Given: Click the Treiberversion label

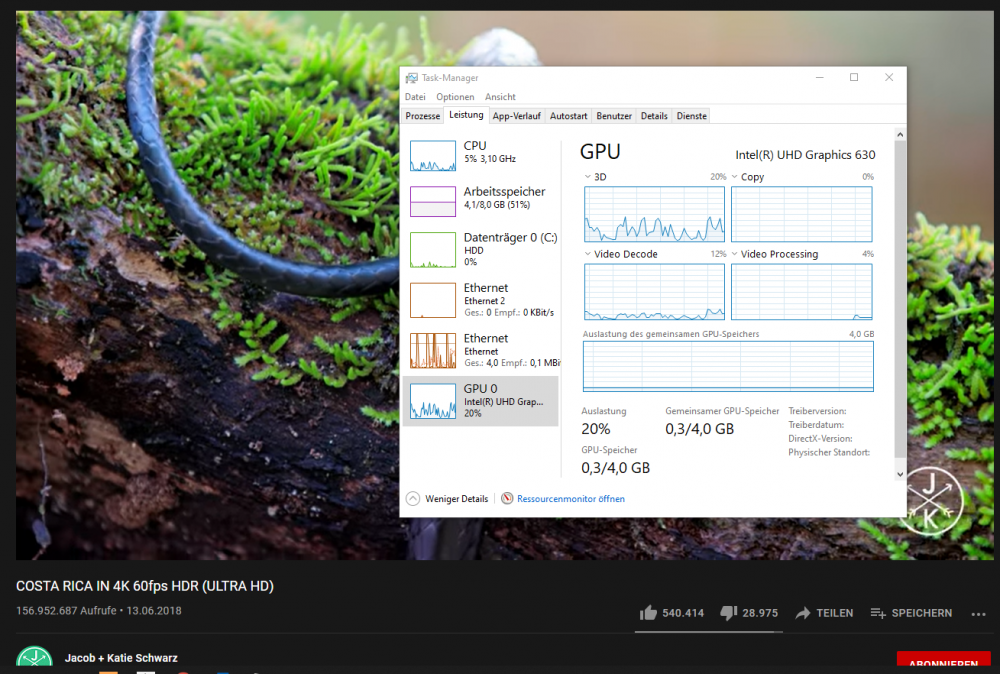Looking at the screenshot, I should coord(817,411).
